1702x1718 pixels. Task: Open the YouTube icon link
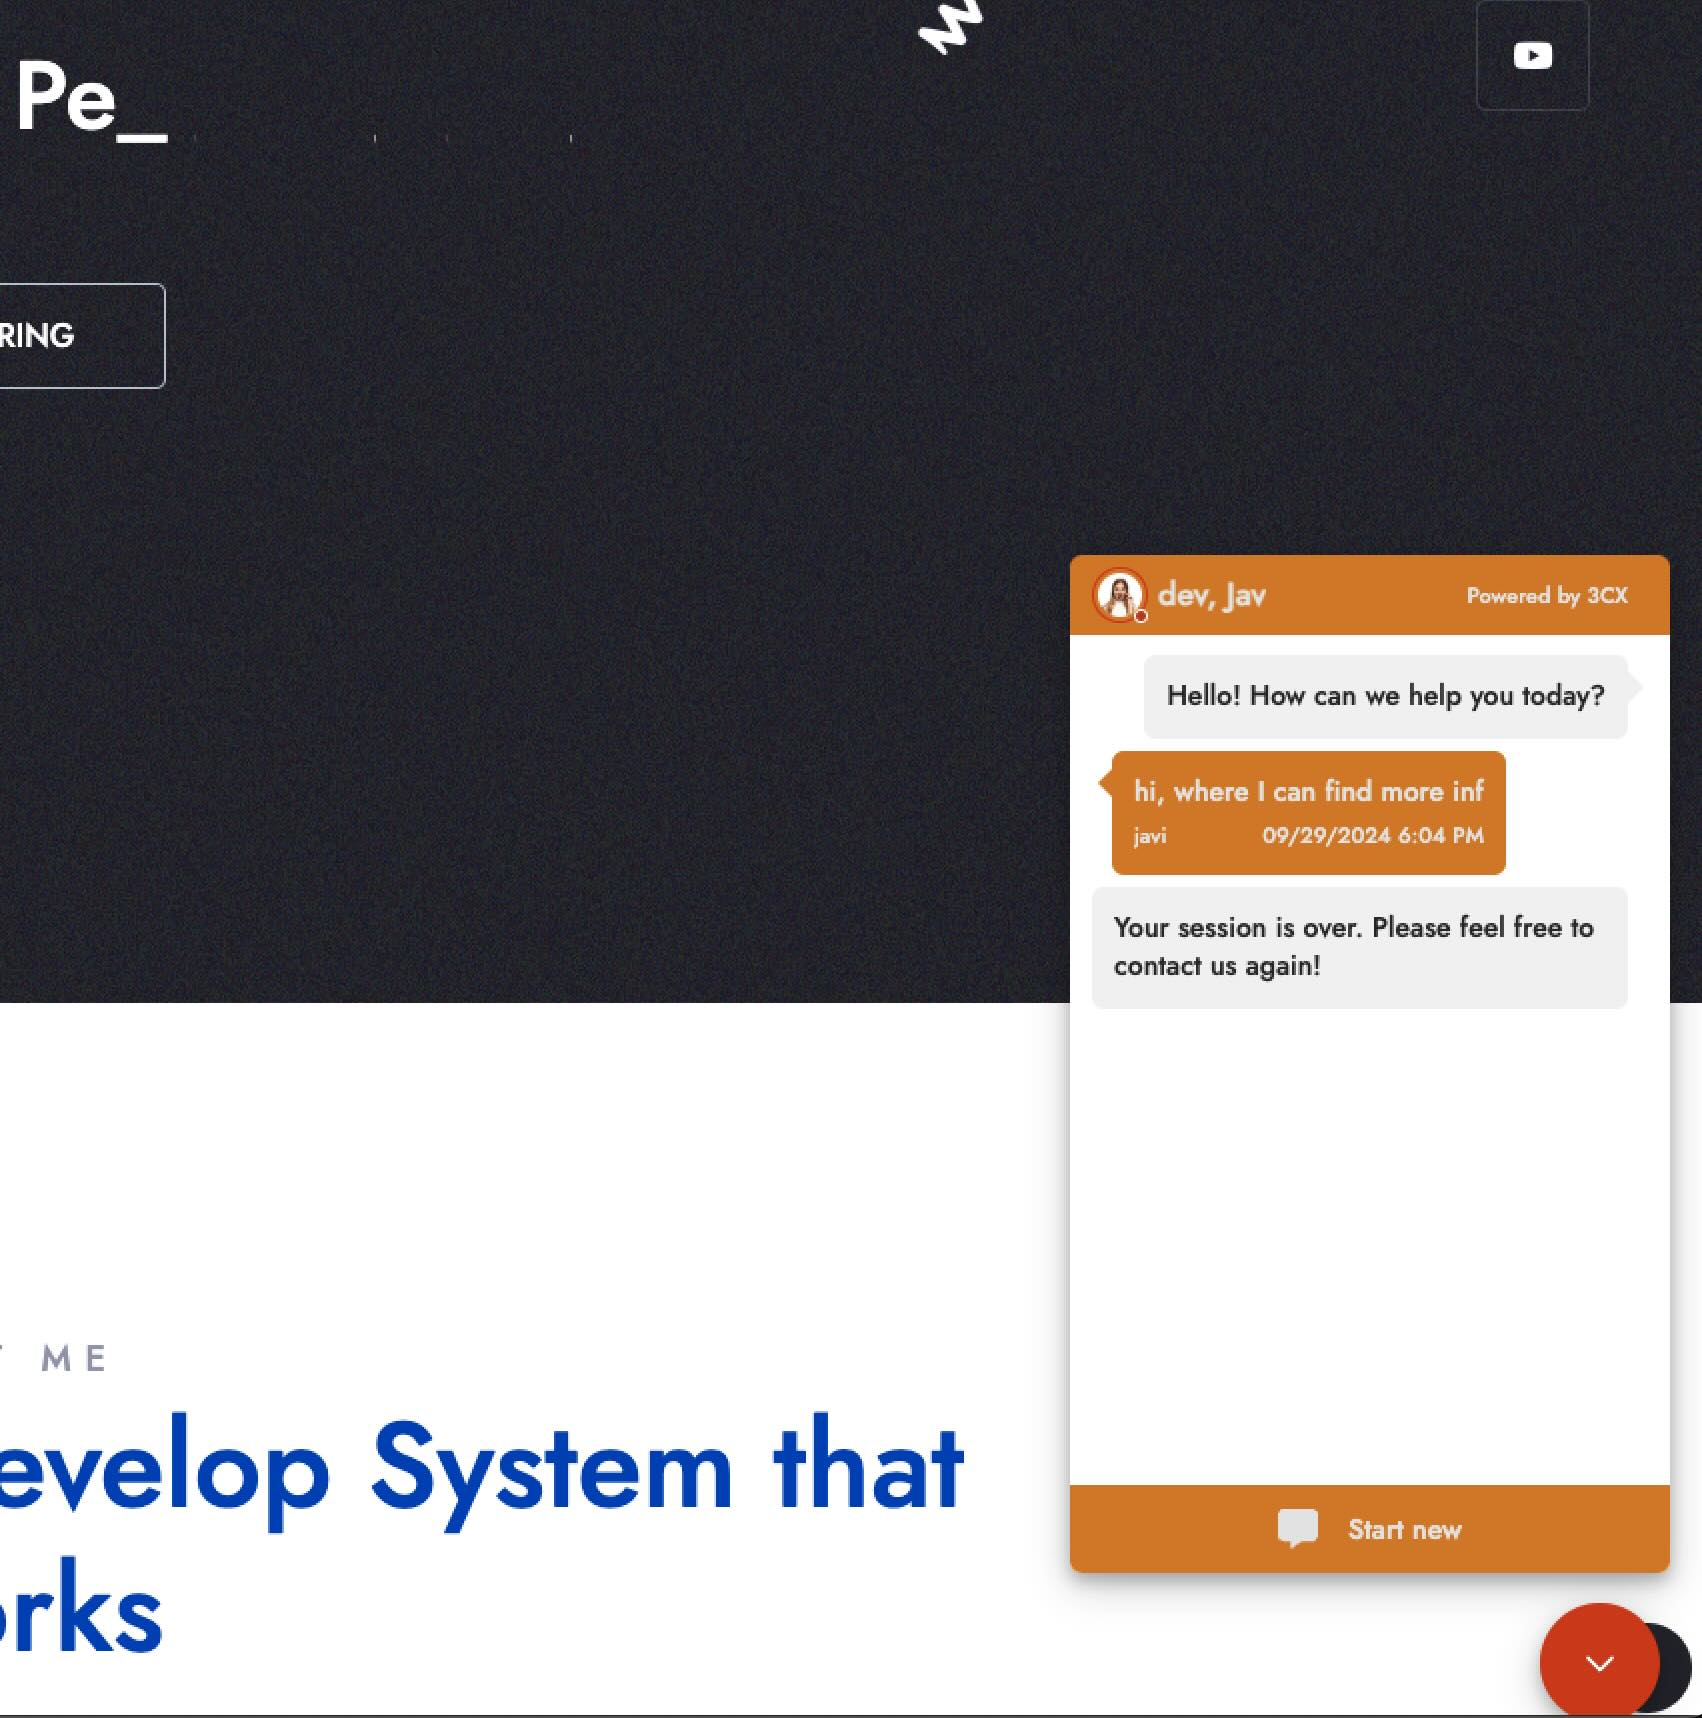pyautogui.click(x=1532, y=55)
